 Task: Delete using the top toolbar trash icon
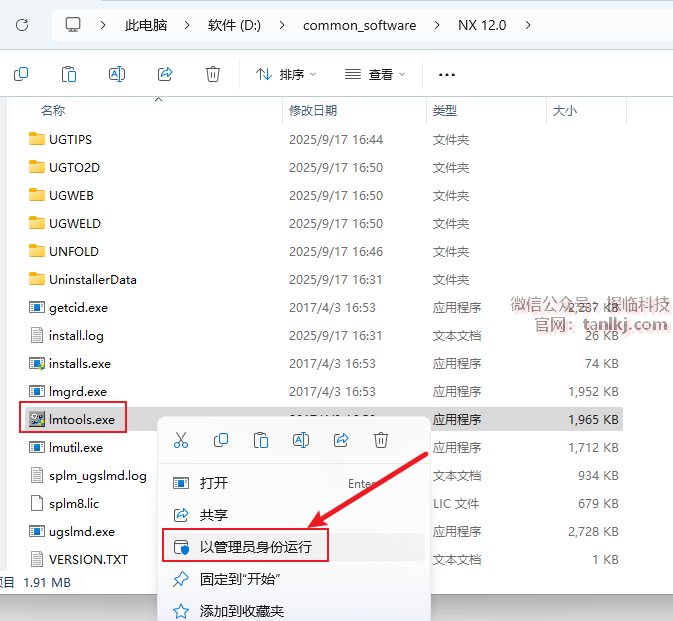point(213,74)
